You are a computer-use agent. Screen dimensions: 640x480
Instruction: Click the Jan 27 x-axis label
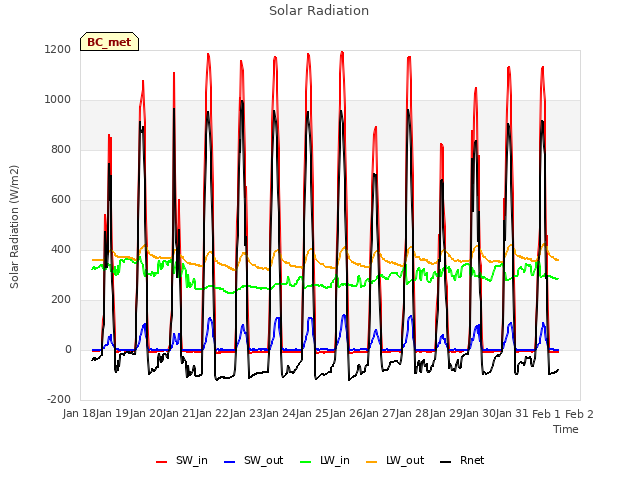[379, 413]
